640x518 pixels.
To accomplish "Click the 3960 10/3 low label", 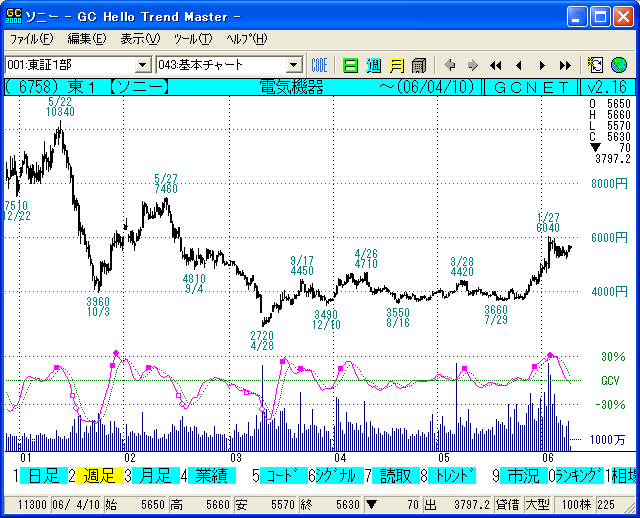I will [98, 307].
